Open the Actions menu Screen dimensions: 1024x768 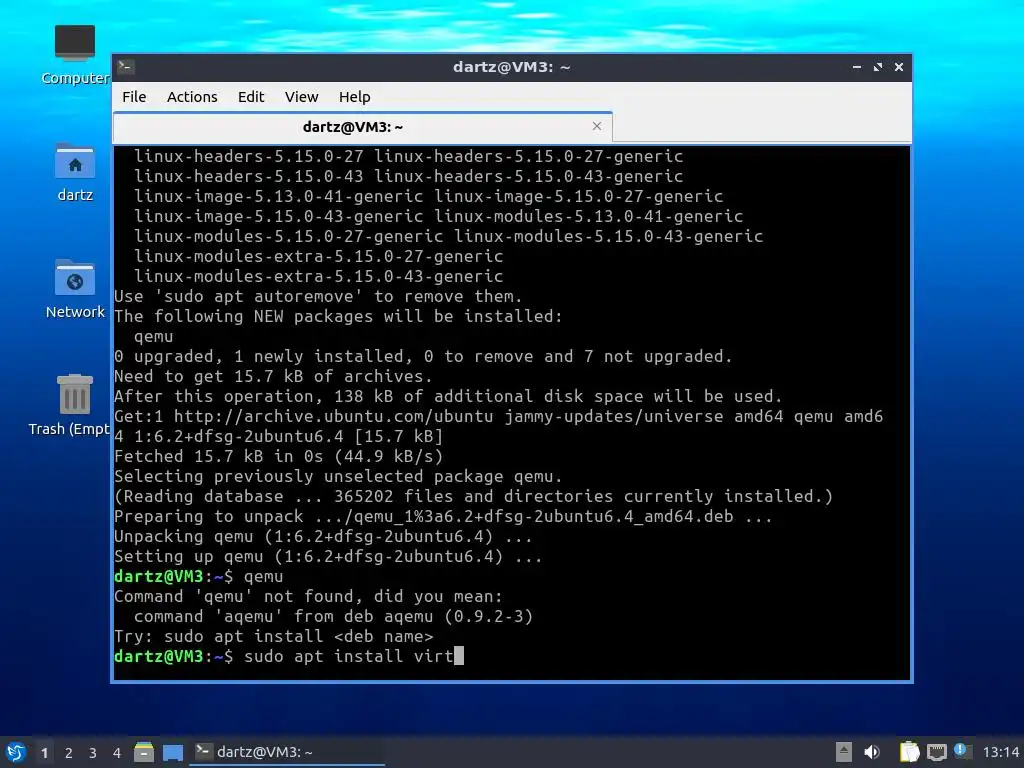[x=192, y=97]
